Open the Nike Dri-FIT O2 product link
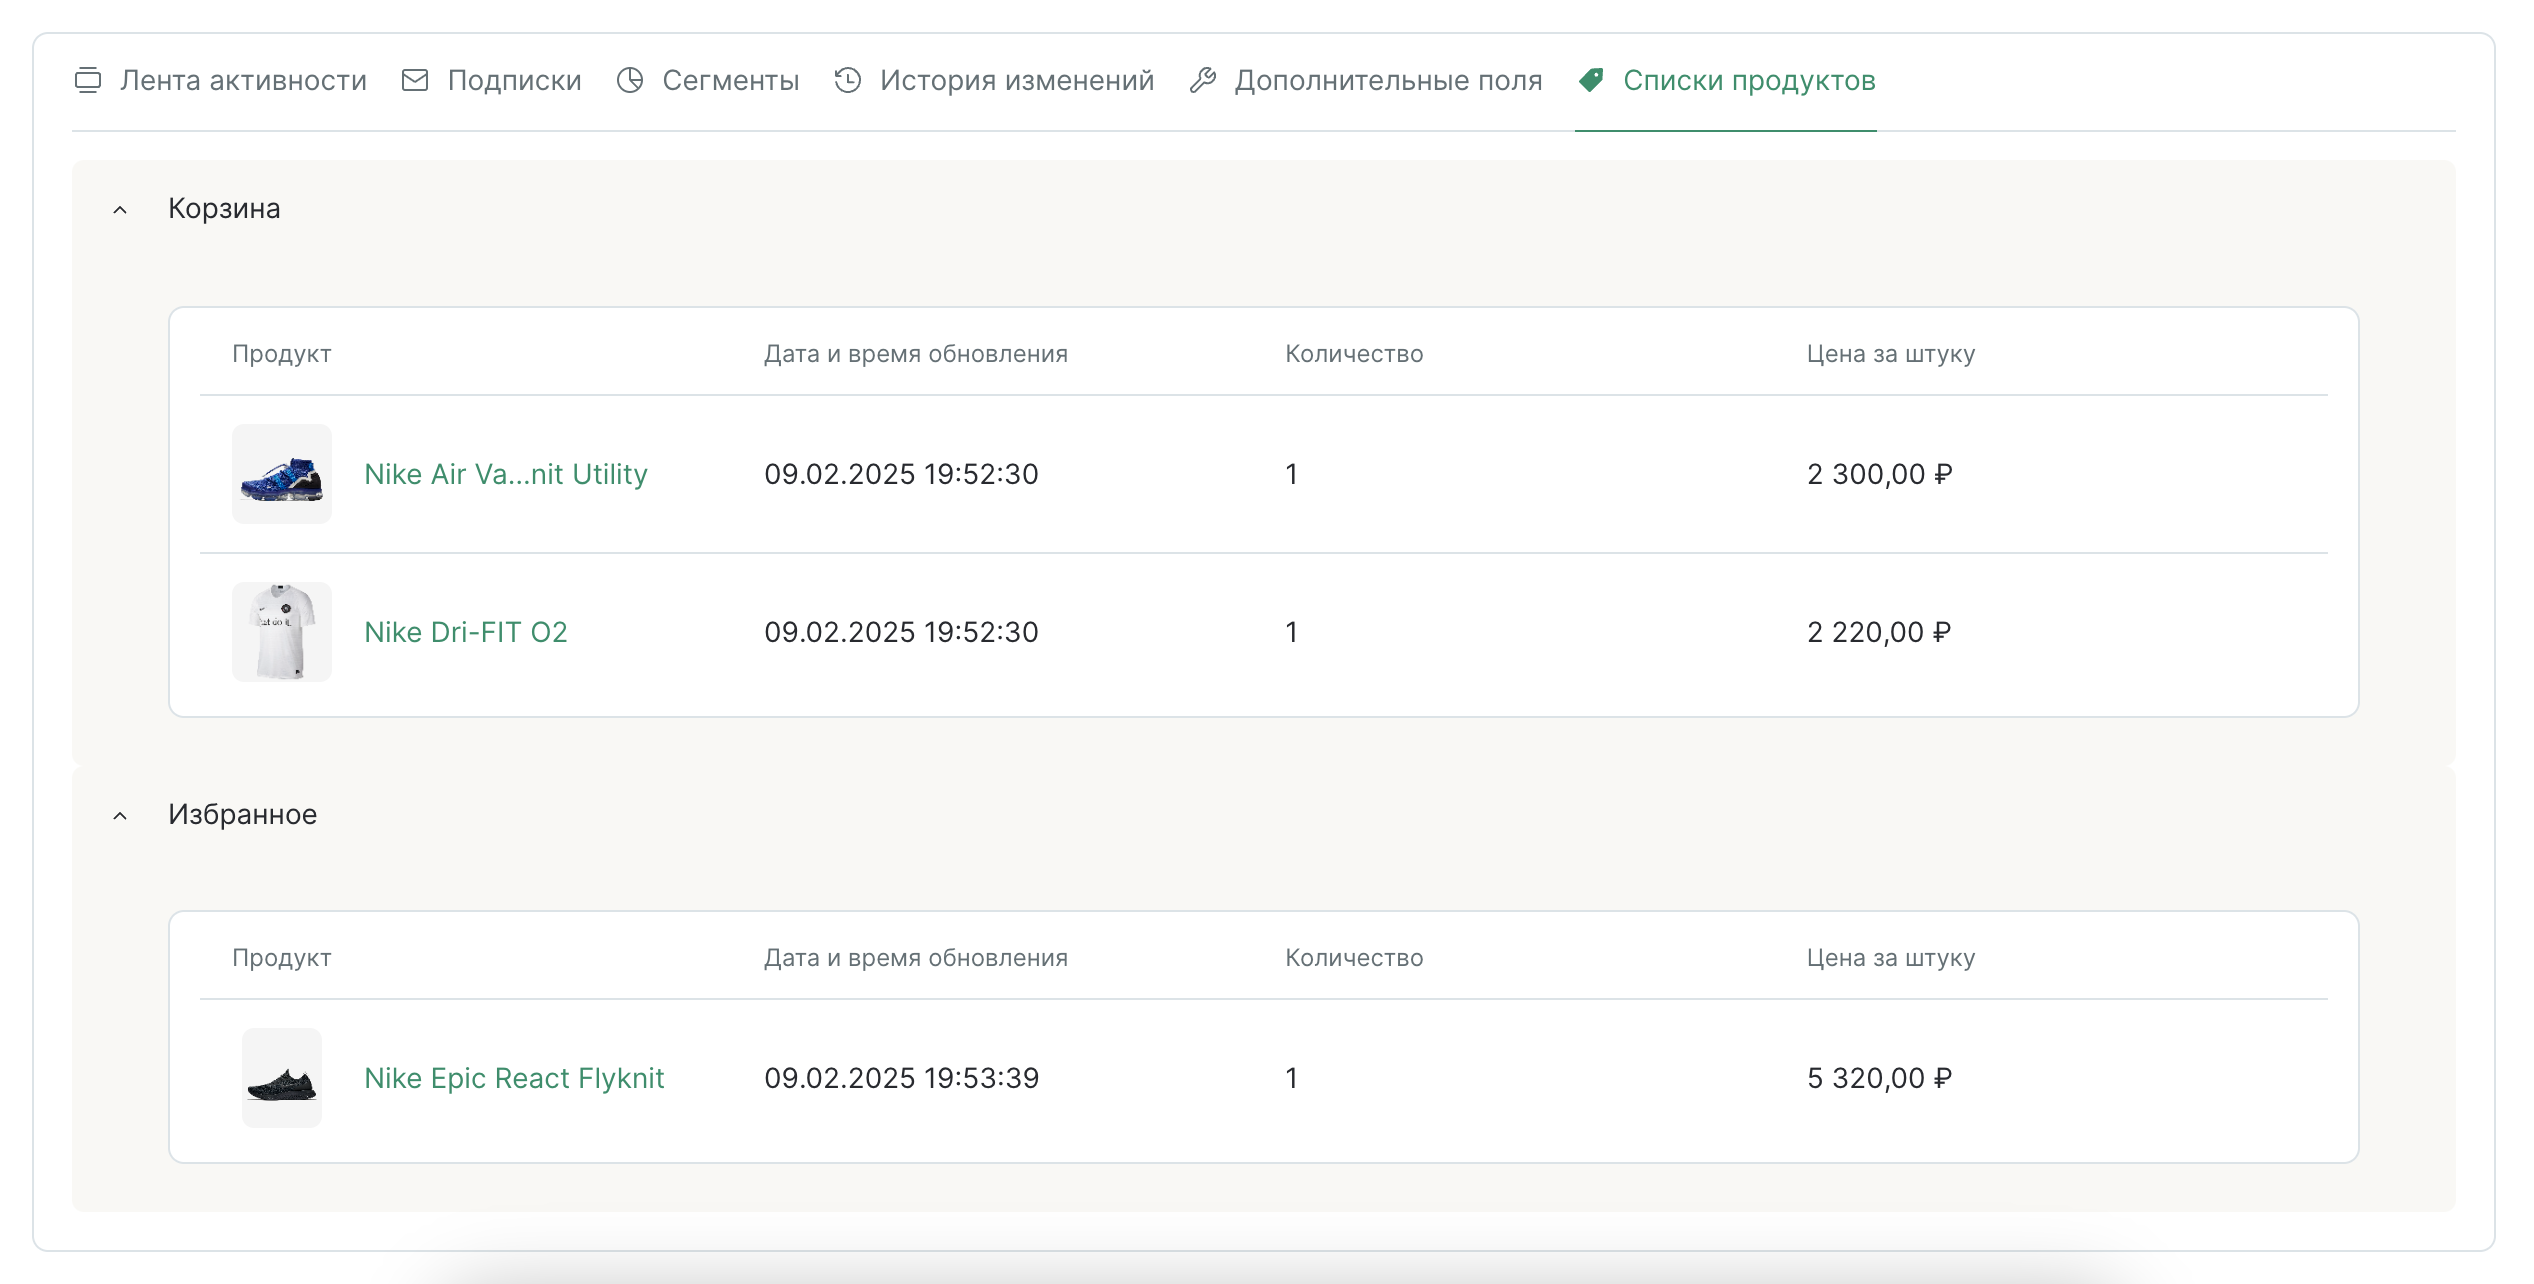2534x1284 pixels. [x=466, y=632]
